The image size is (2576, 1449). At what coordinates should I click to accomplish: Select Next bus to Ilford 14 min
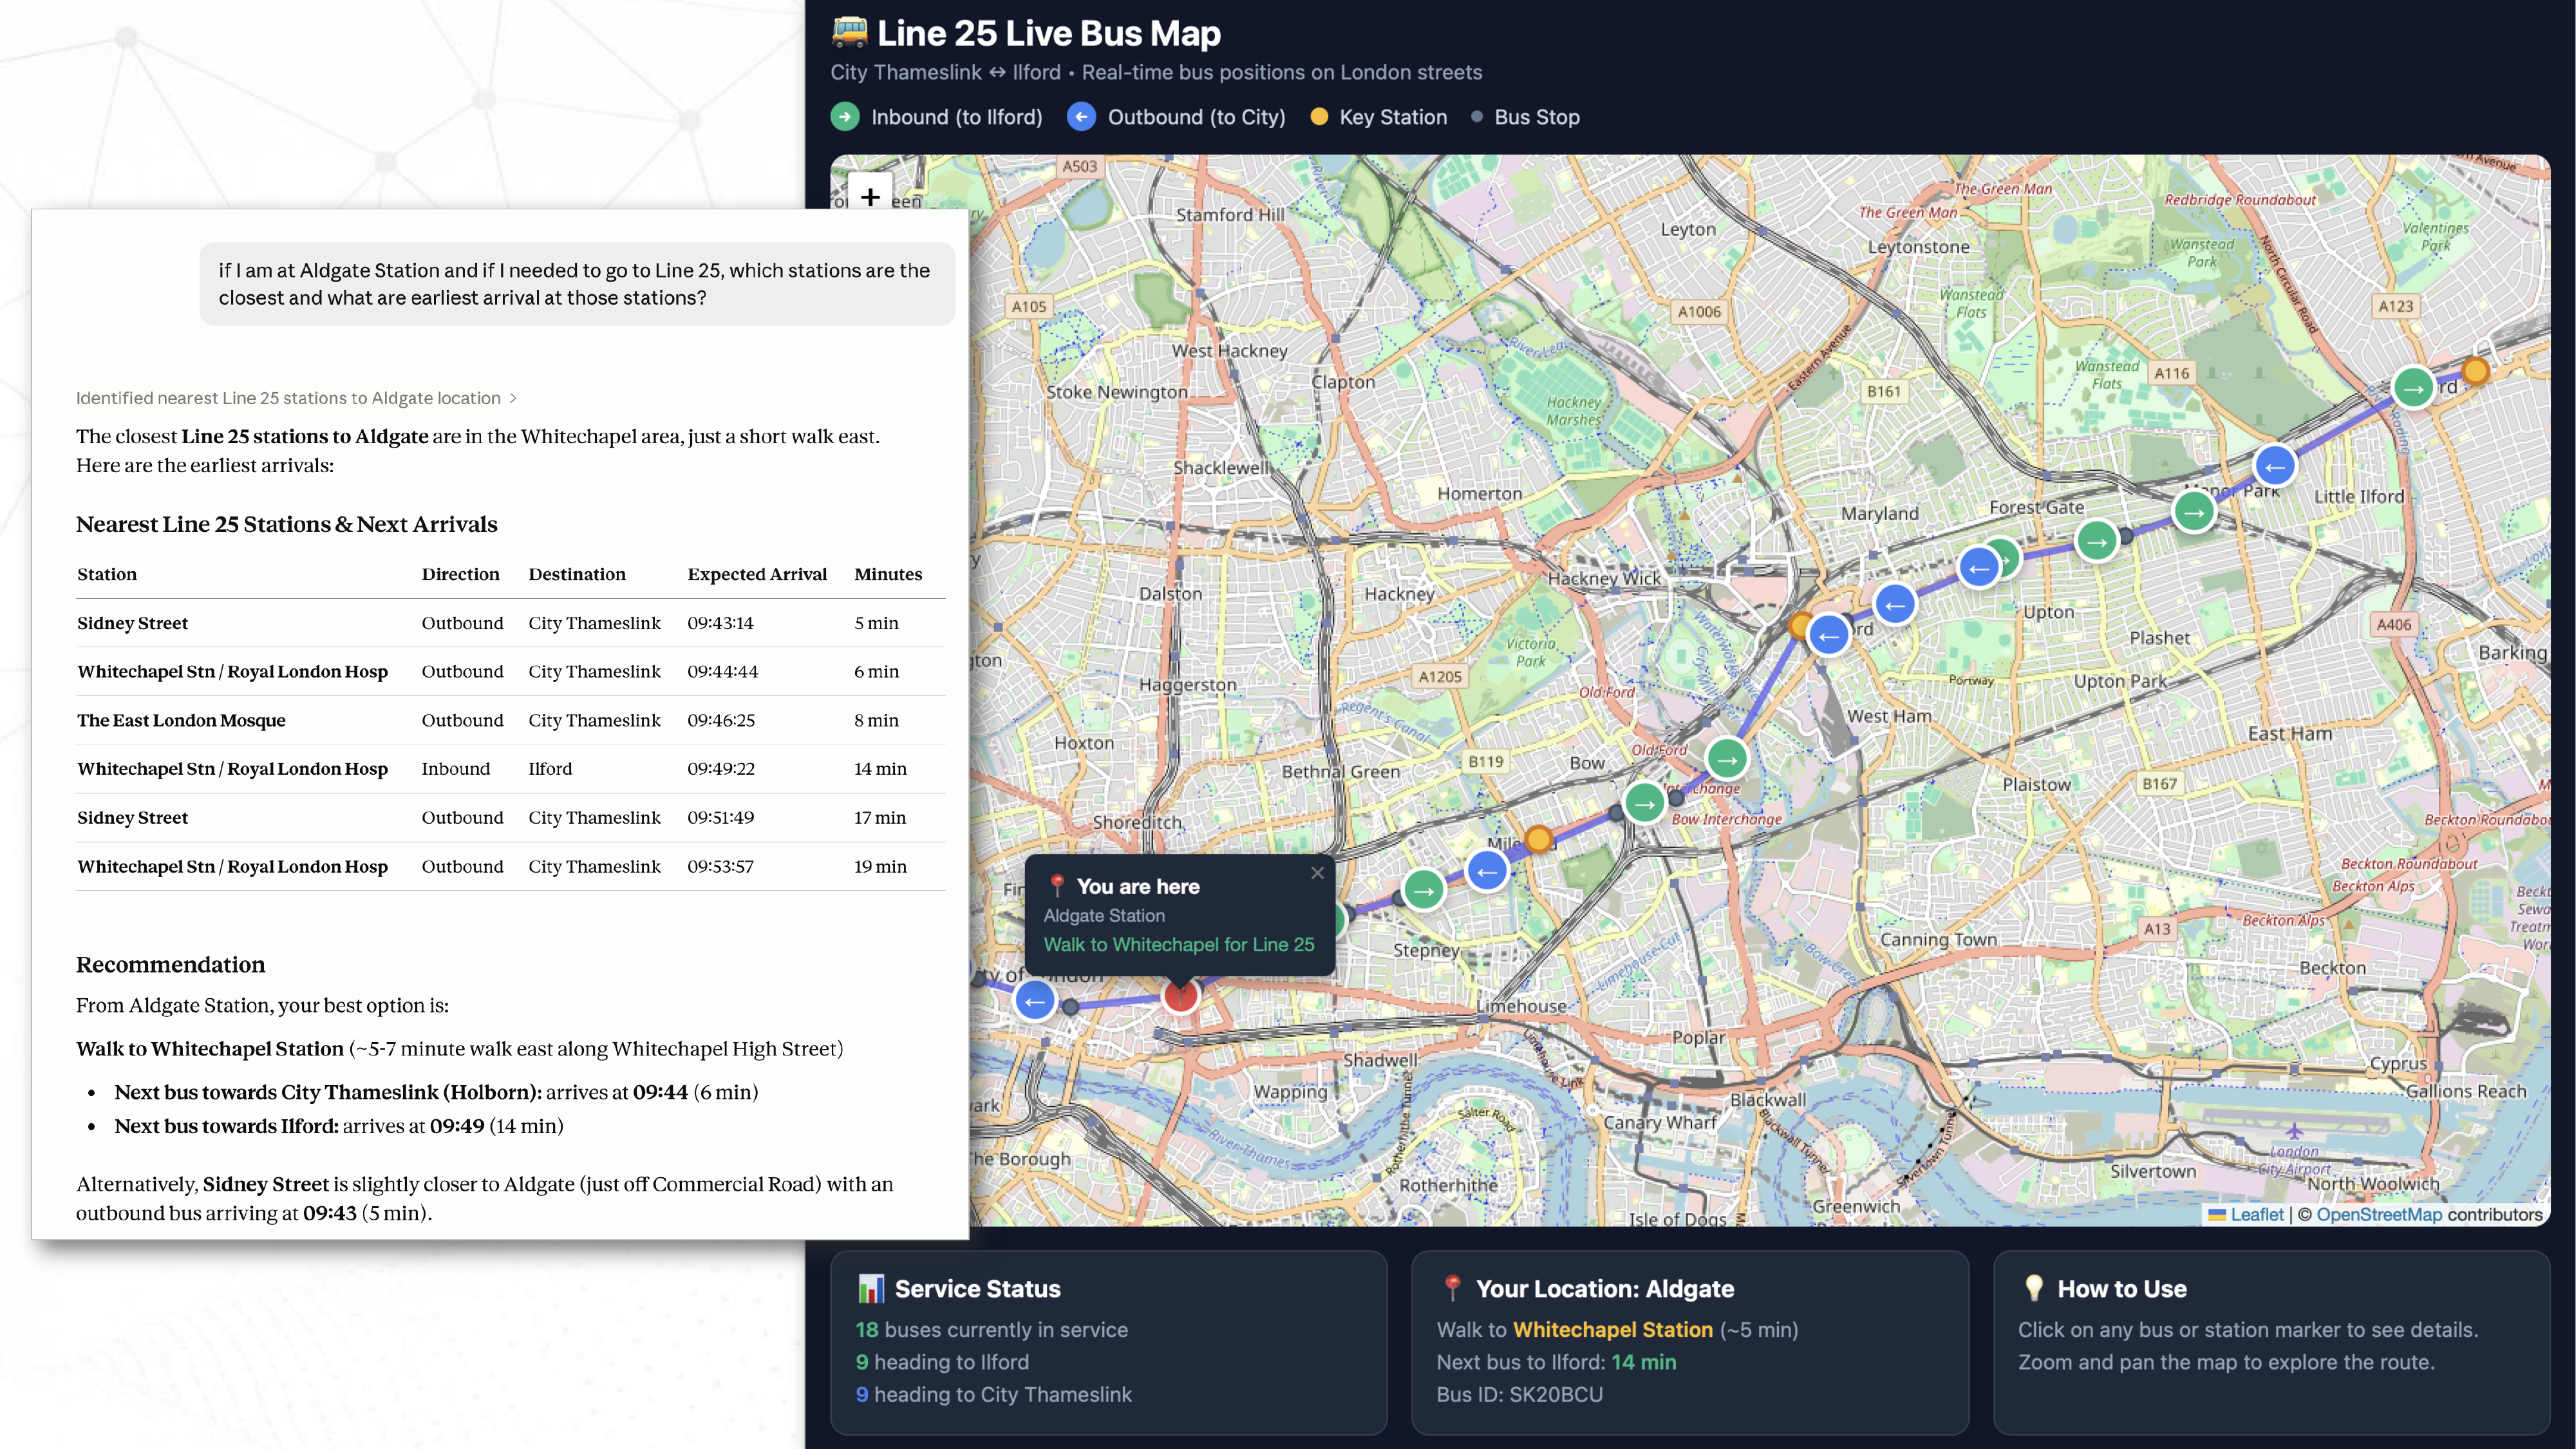[1556, 1362]
